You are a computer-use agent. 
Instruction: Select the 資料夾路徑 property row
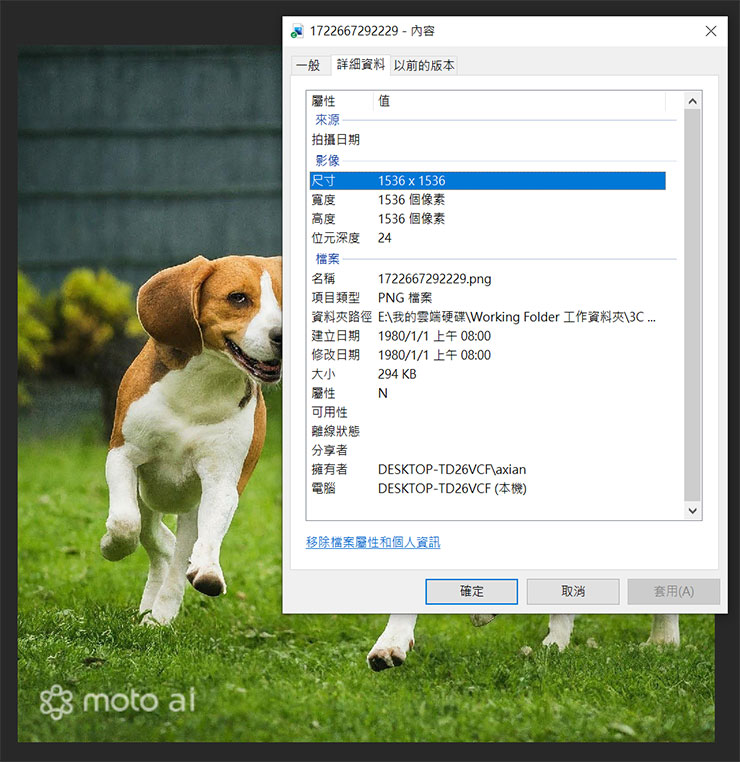[487, 317]
